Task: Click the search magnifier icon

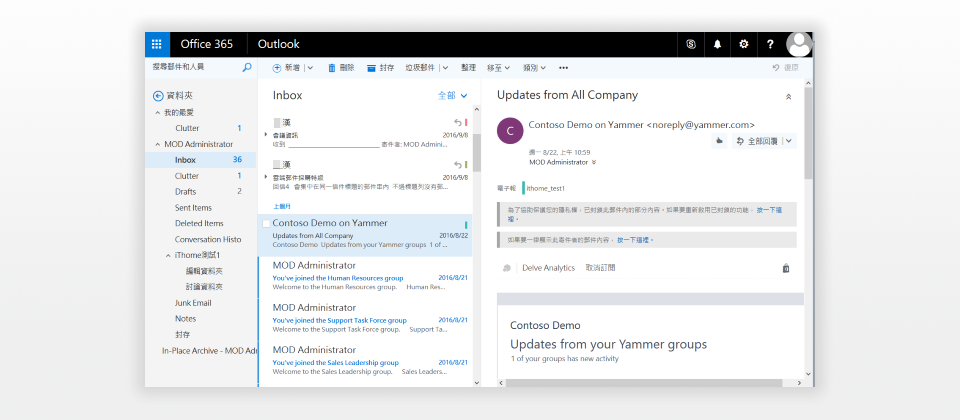Action: [x=247, y=67]
